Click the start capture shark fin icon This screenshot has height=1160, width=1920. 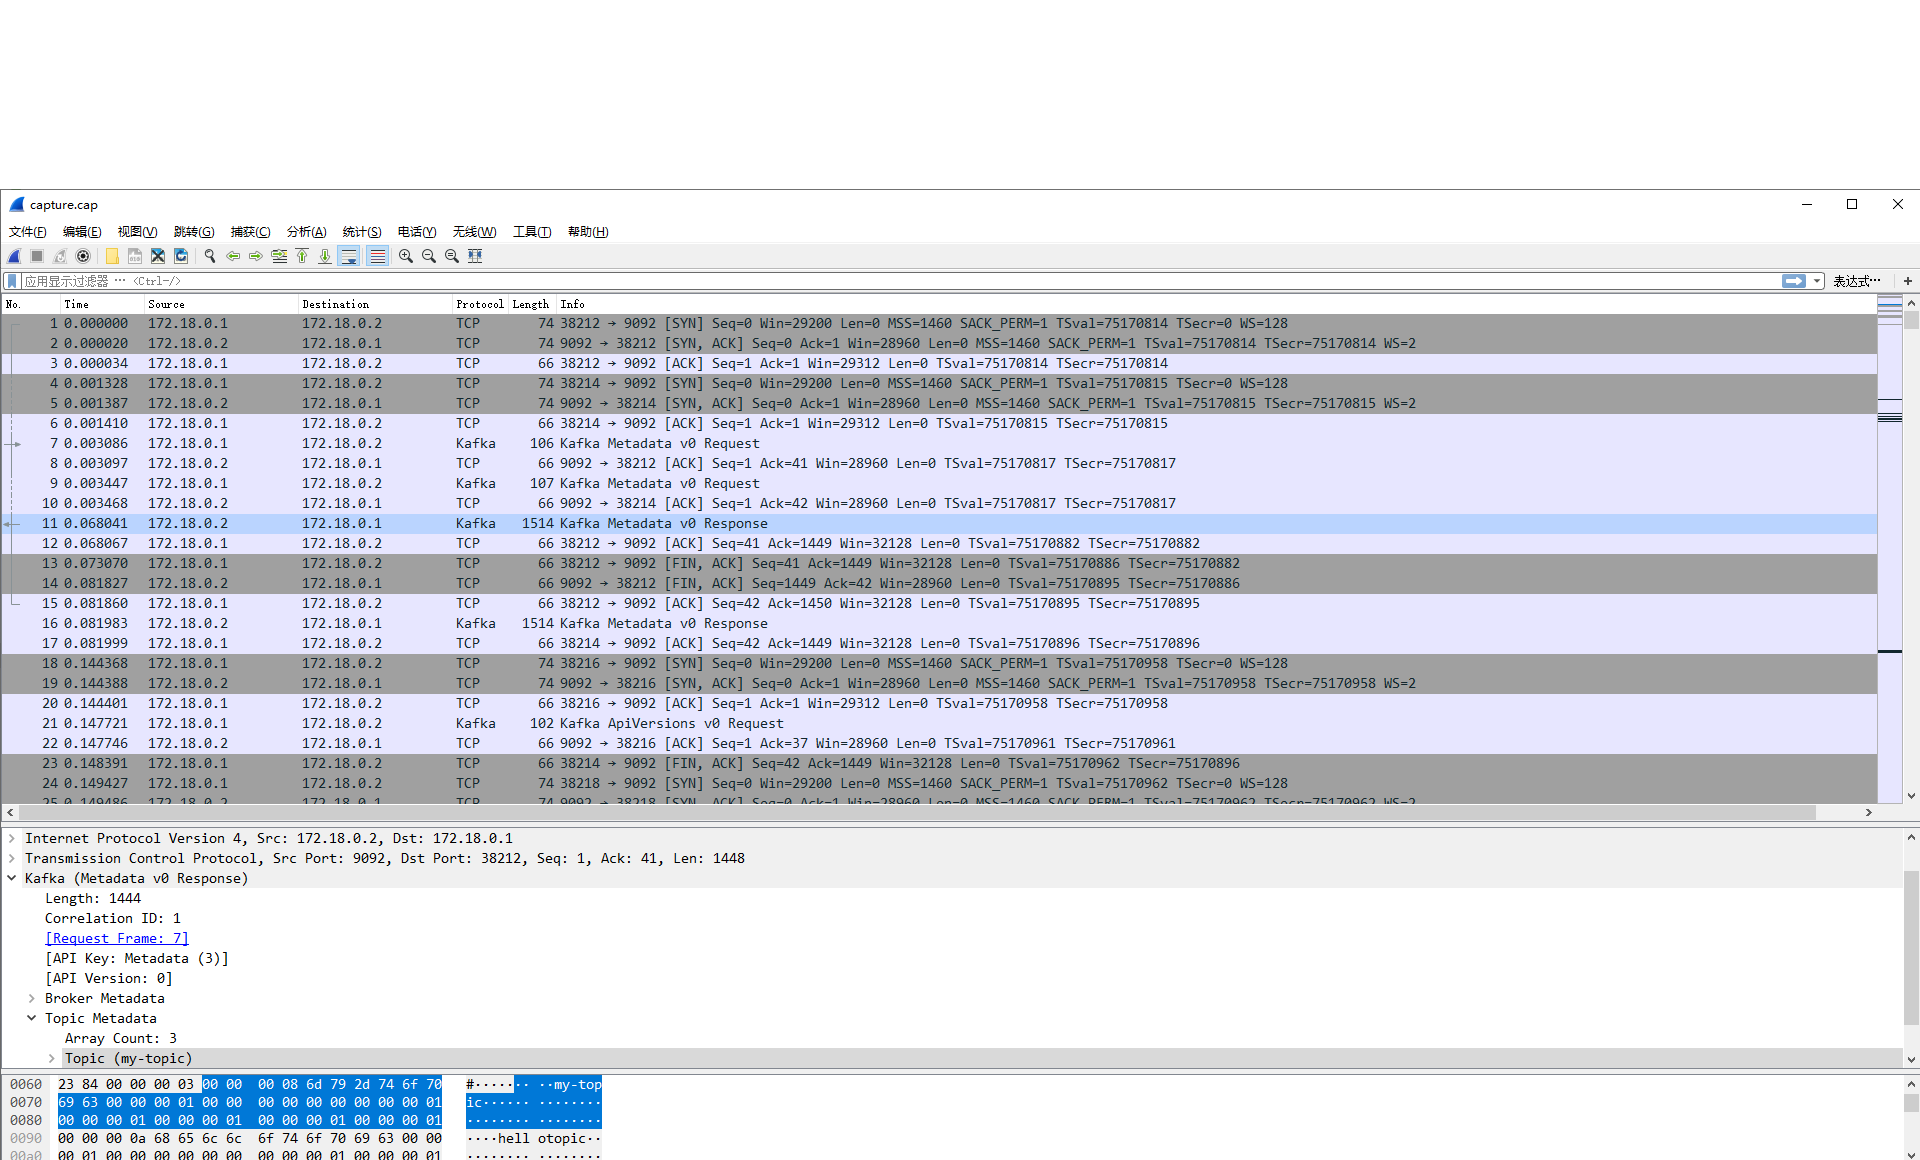coord(15,256)
